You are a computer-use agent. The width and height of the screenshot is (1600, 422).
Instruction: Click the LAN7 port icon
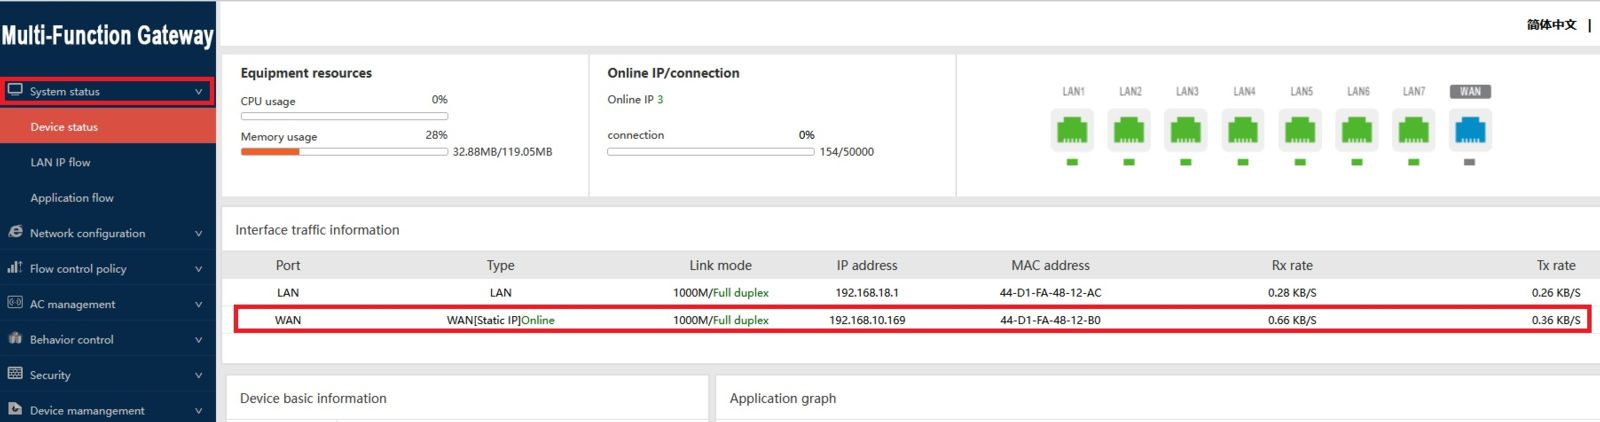point(1413,130)
